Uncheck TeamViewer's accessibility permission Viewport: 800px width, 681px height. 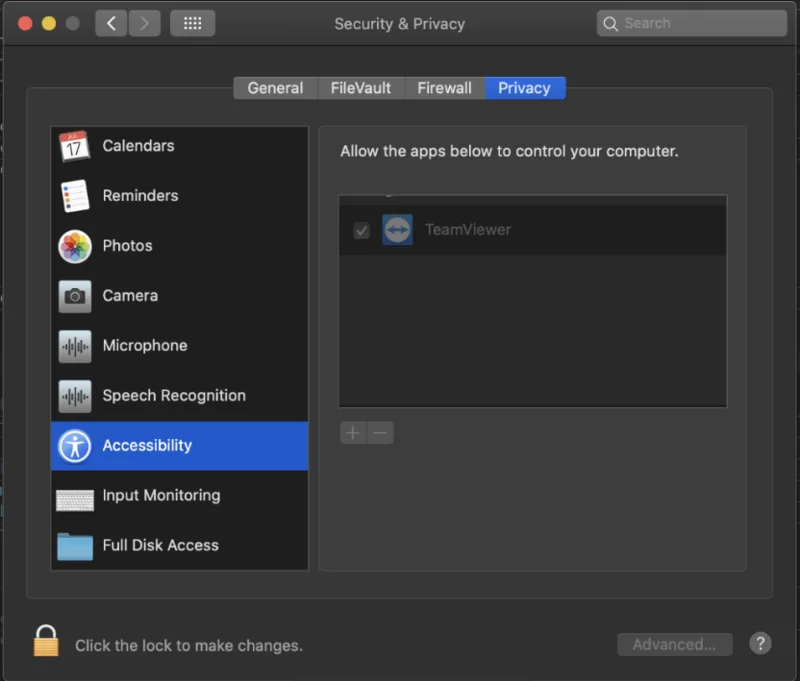pos(361,229)
